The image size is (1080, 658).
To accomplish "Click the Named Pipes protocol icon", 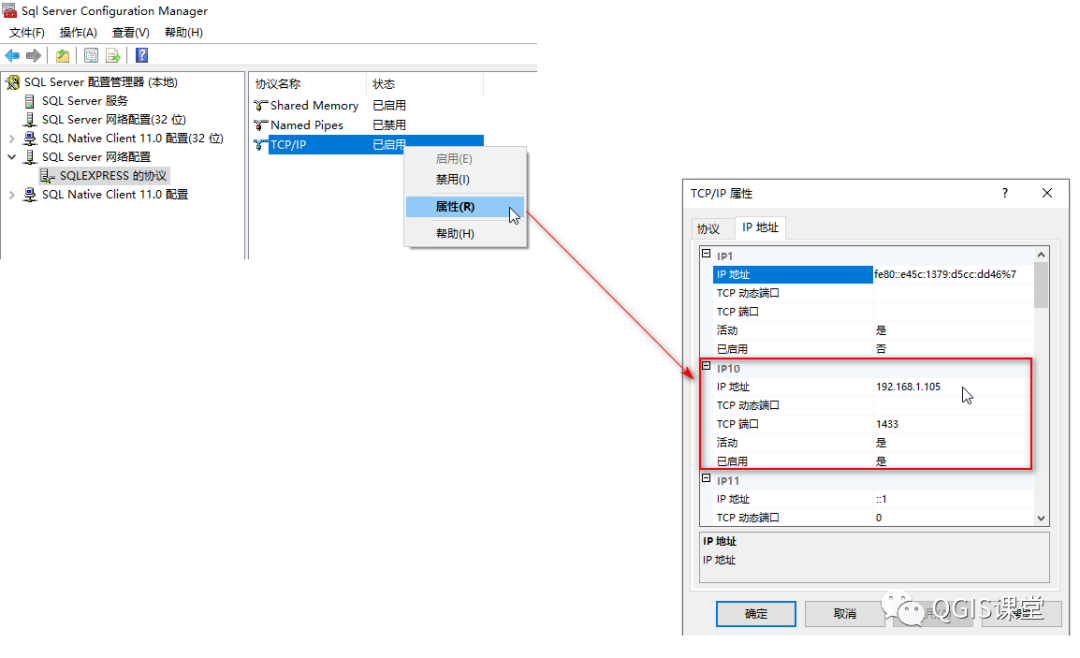I will click(x=260, y=125).
